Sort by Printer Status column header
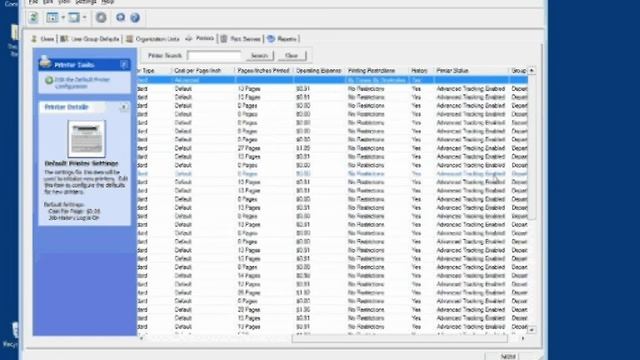Image resolution: width=640 pixels, height=360 pixels. (471, 71)
